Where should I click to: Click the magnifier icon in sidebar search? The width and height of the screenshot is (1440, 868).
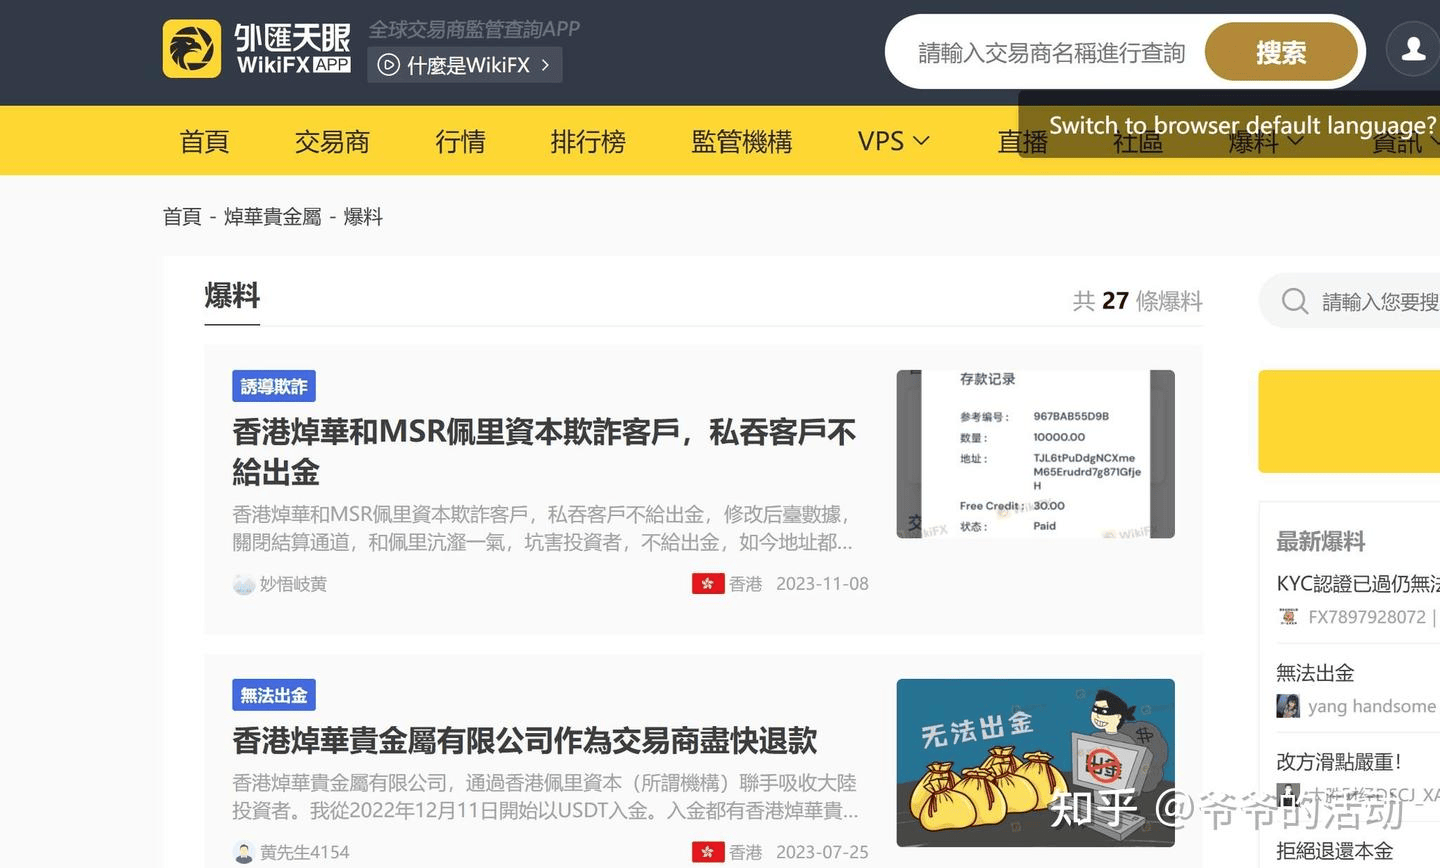[x=1294, y=301]
